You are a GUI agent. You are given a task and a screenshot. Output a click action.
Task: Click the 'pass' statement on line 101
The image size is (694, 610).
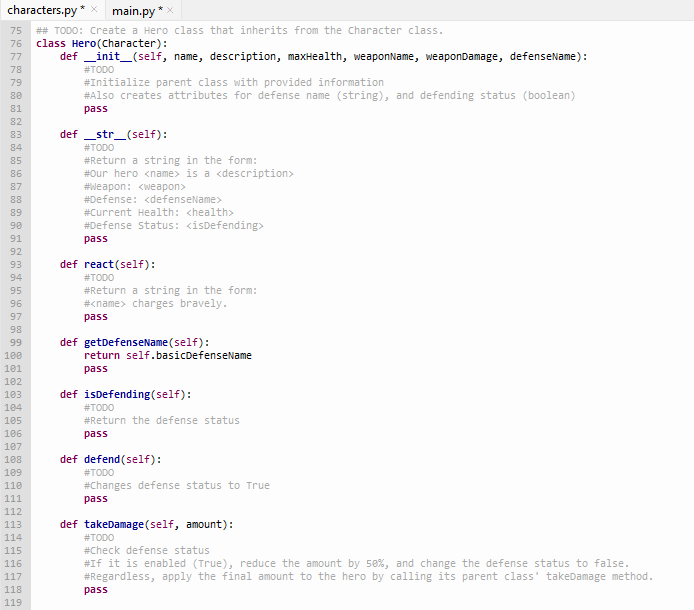pos(96,369)
